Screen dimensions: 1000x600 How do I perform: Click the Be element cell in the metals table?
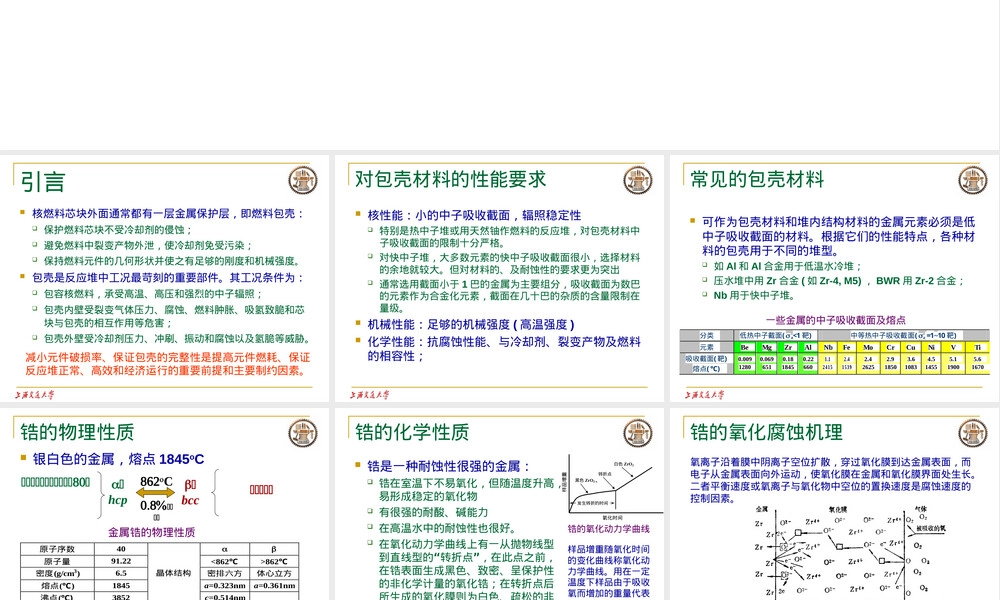(x=745, y=347)
